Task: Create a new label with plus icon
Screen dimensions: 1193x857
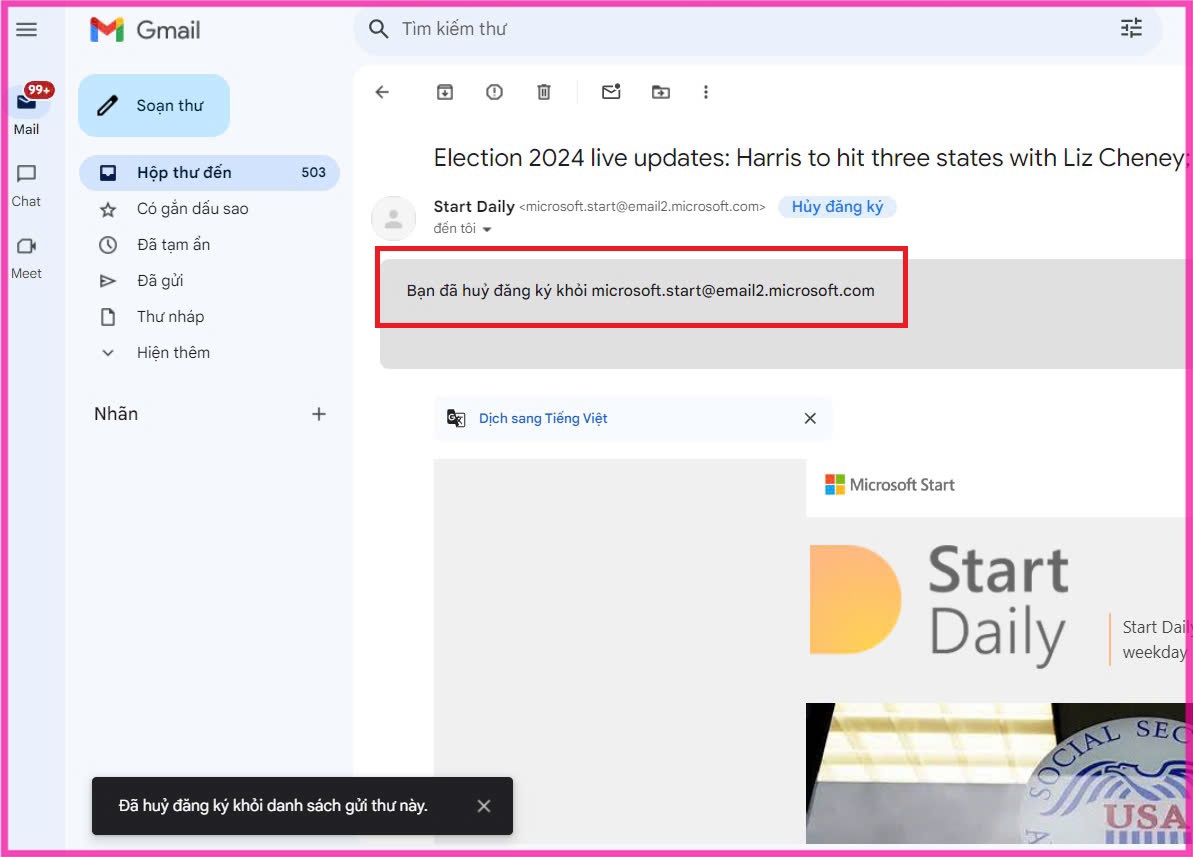Action: point(319,414)
